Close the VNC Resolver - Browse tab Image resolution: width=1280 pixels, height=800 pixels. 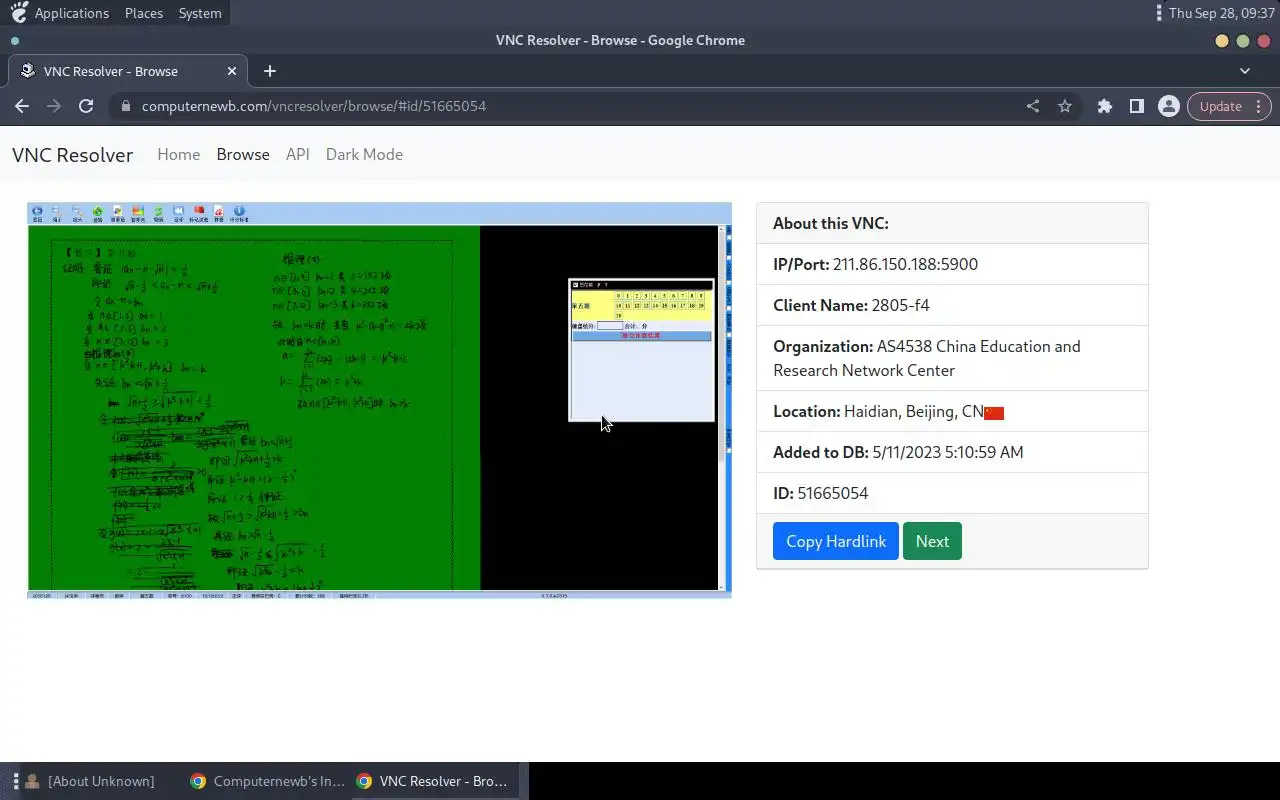(x=232, y=71)
